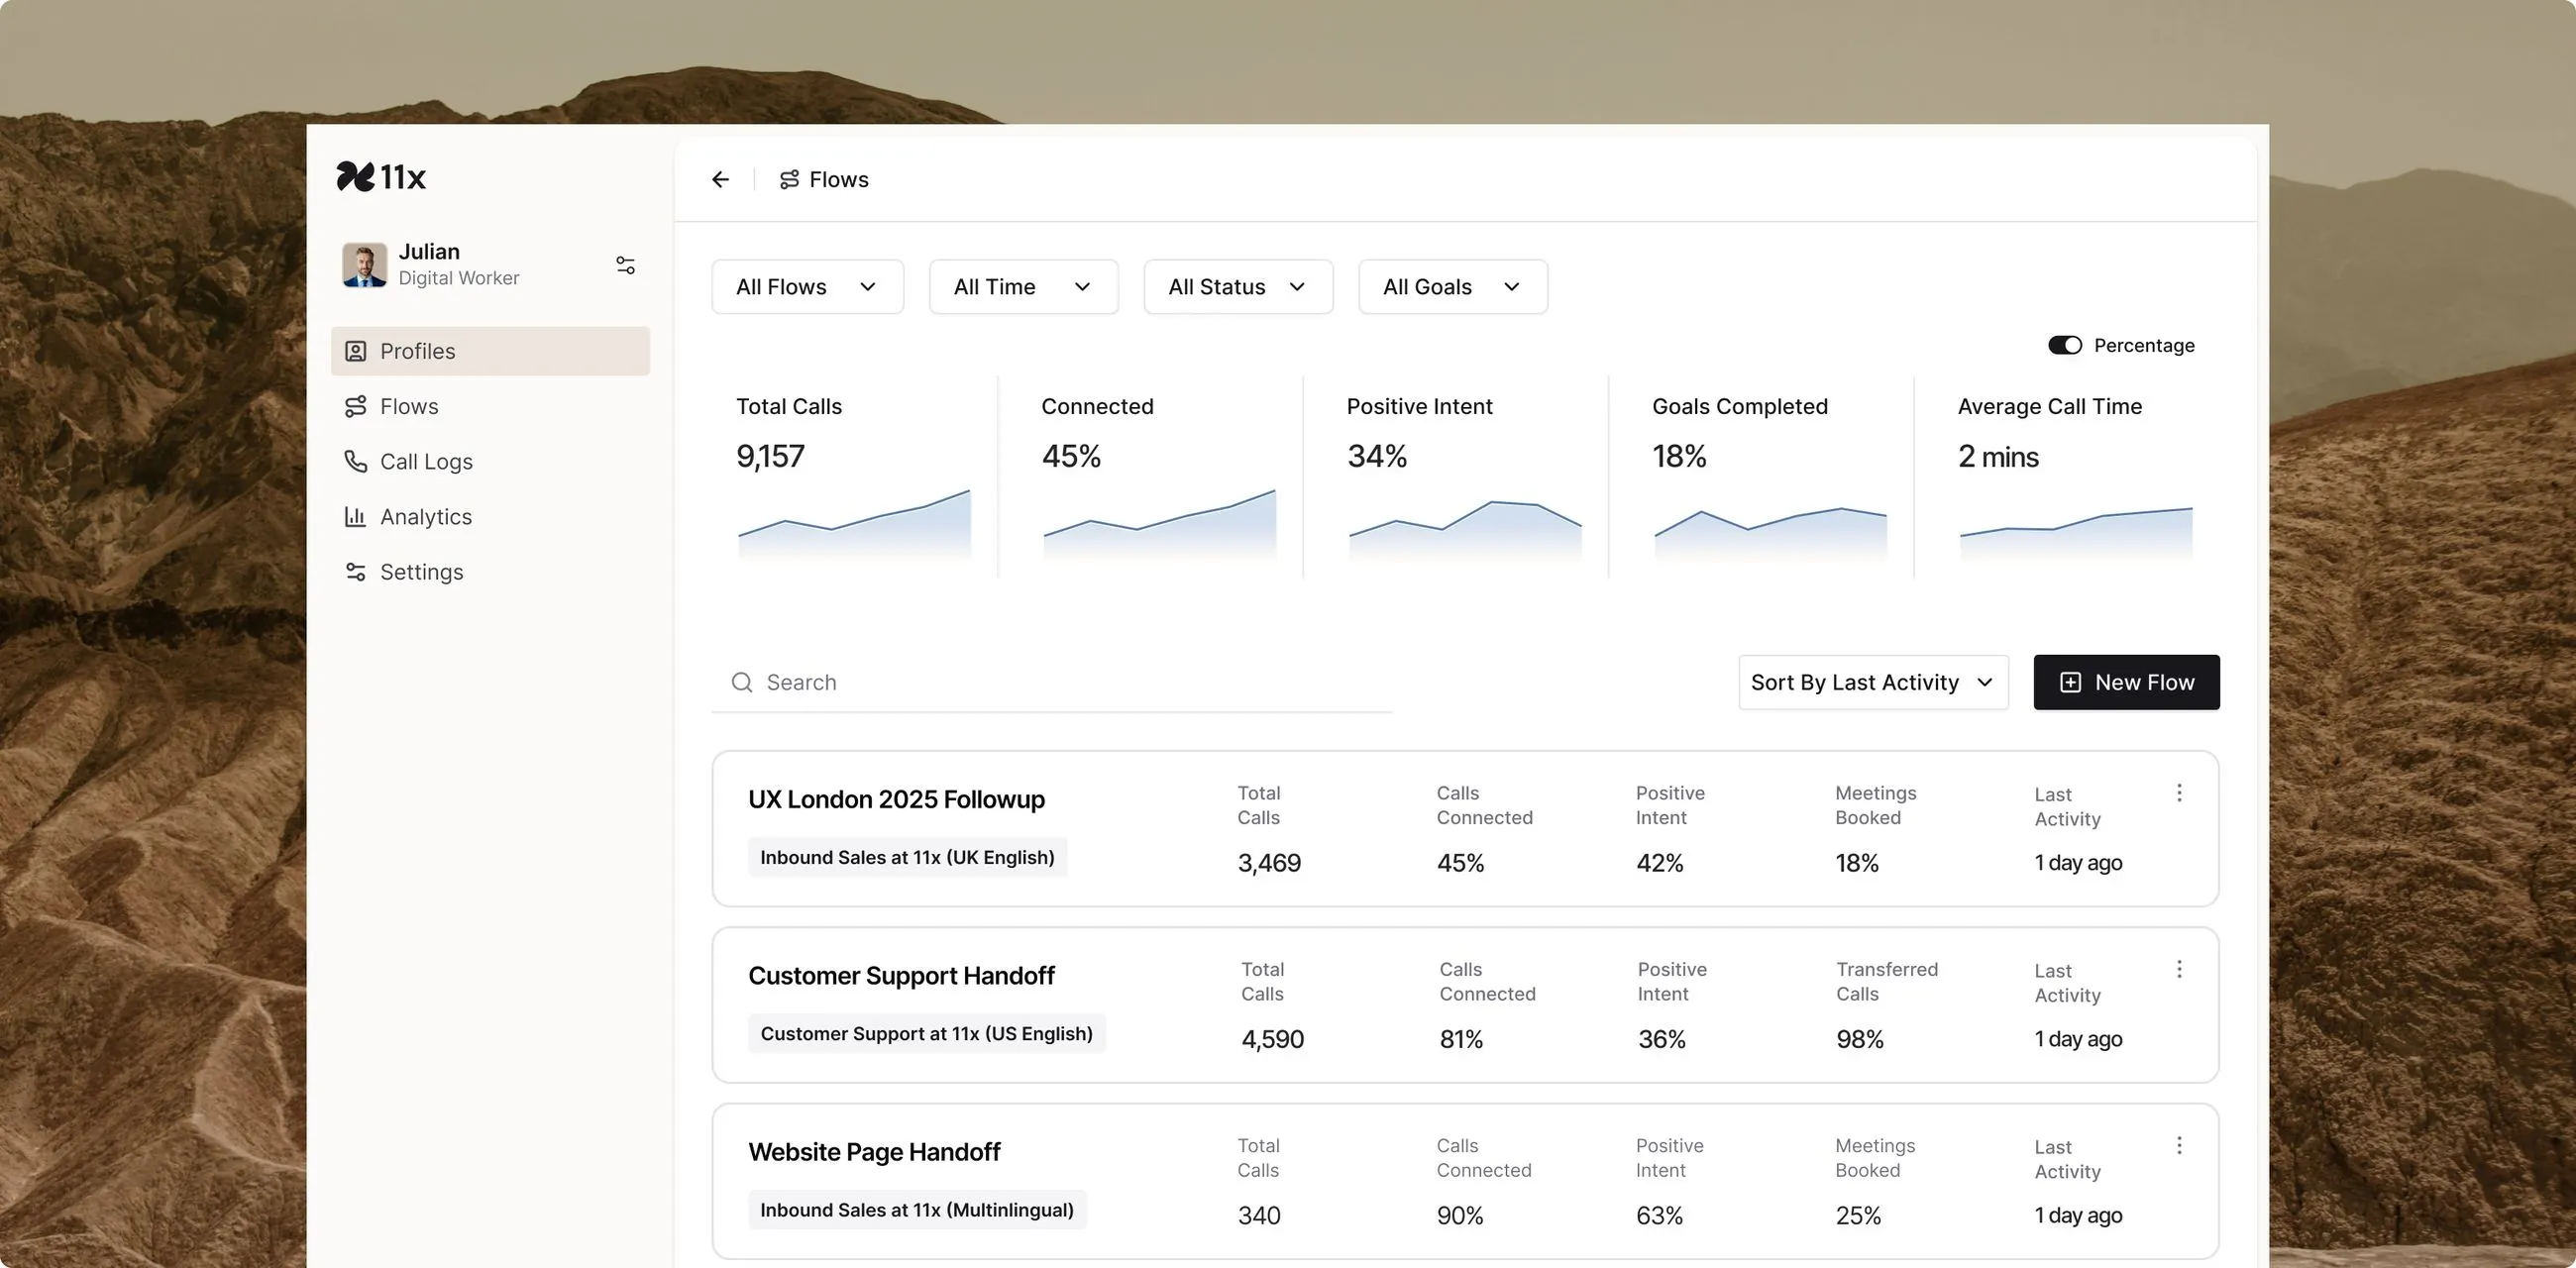The image size is (2576, 1268).
Task: Open the All Time filter dropdown
Action: [1024, 287]
